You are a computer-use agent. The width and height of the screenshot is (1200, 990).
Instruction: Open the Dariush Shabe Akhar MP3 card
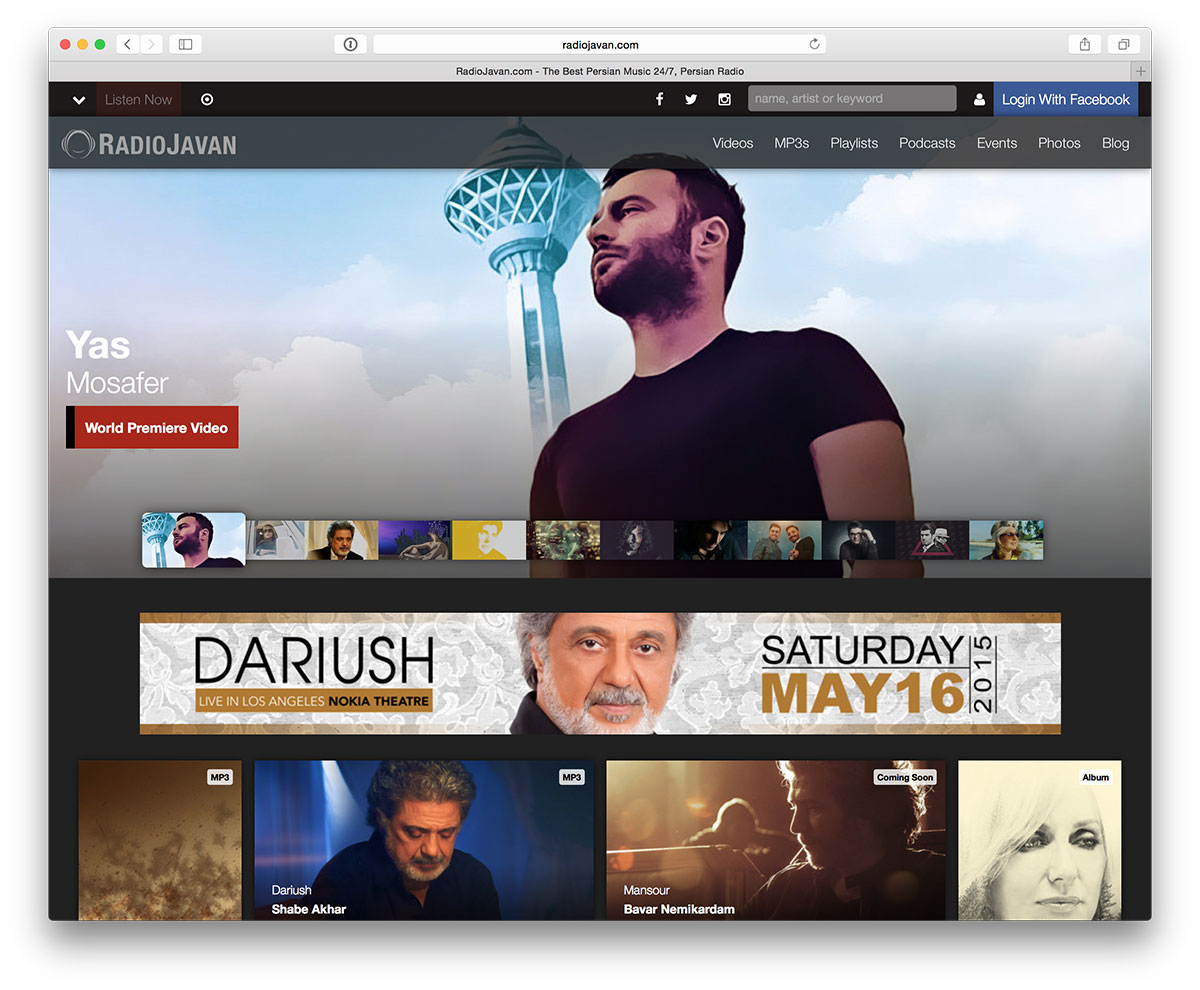424,840
